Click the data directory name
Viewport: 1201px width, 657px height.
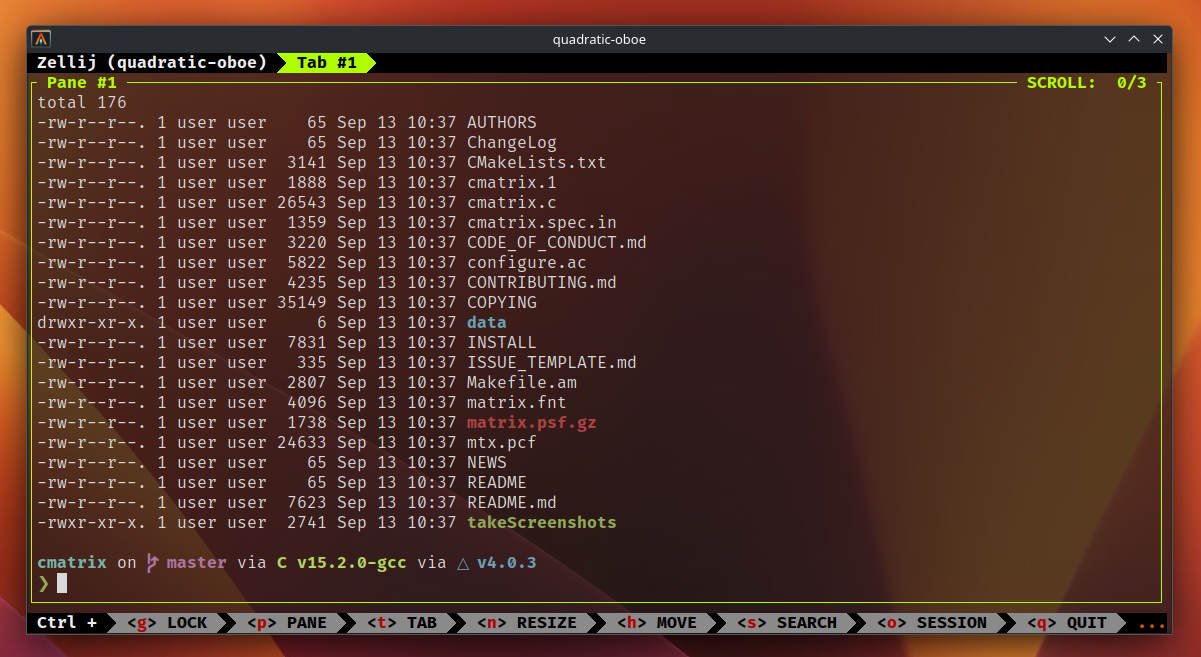coord(487,323)
